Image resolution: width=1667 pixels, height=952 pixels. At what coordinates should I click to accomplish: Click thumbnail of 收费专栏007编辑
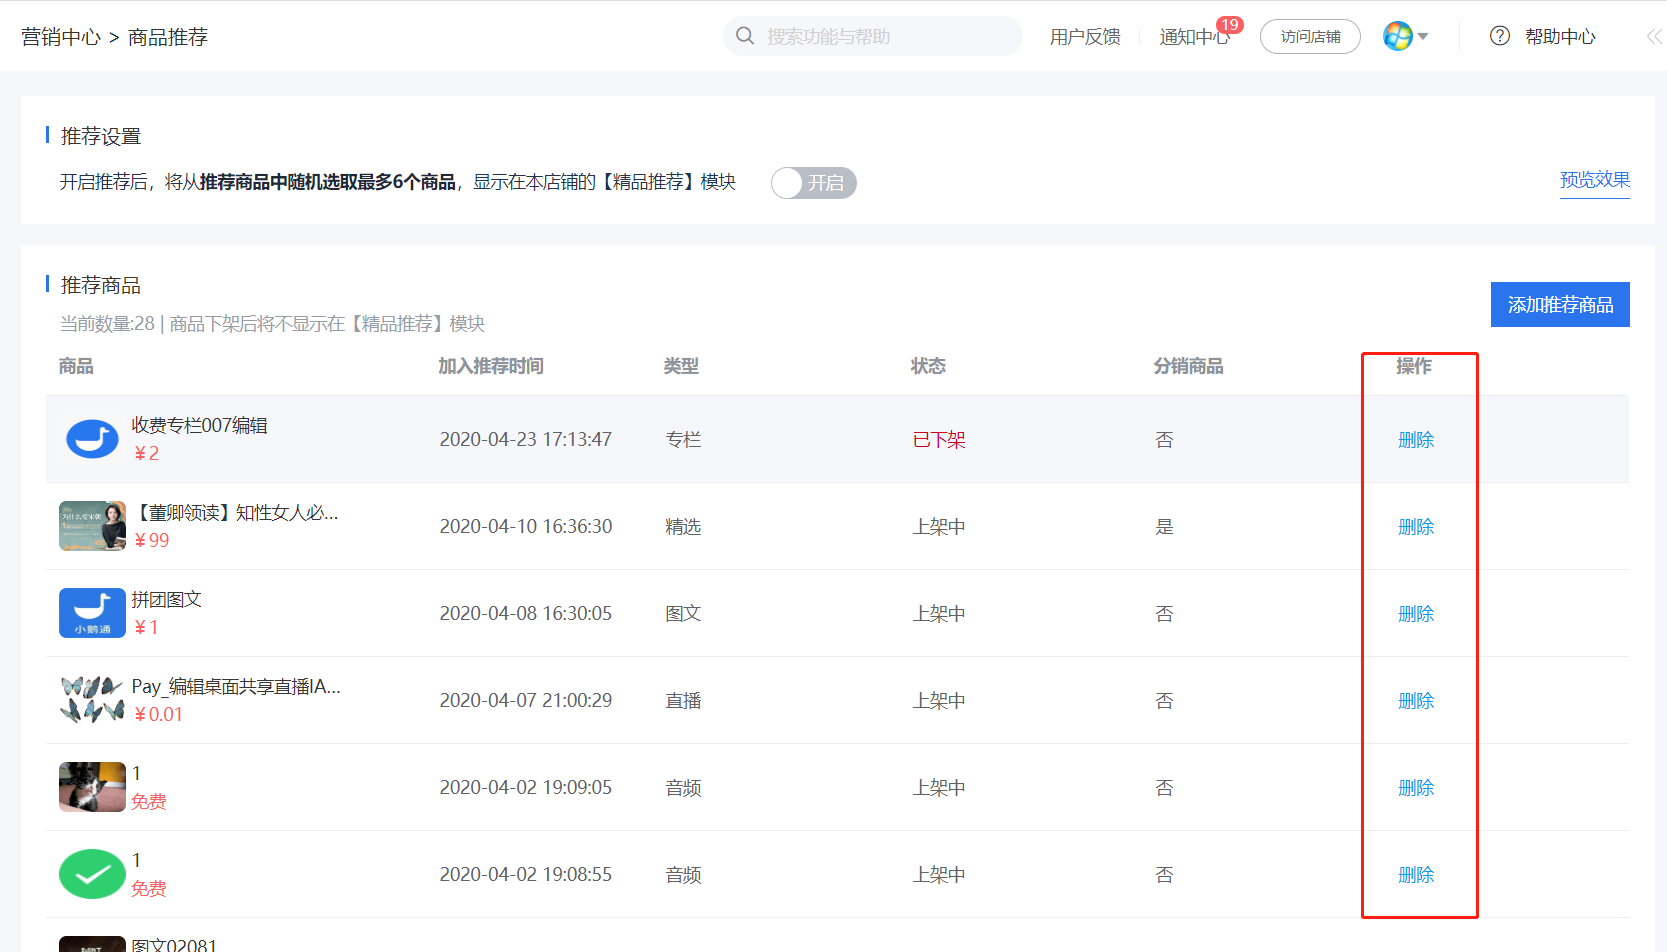click(92, 439)
